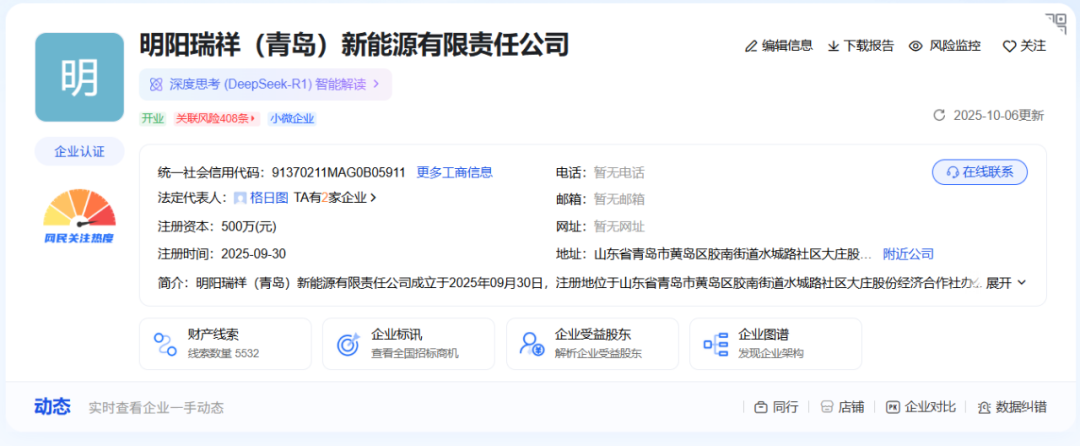Click 编辑信息 text label
Viewport: 1080px width, 446px height.
[x=787, y=46]
